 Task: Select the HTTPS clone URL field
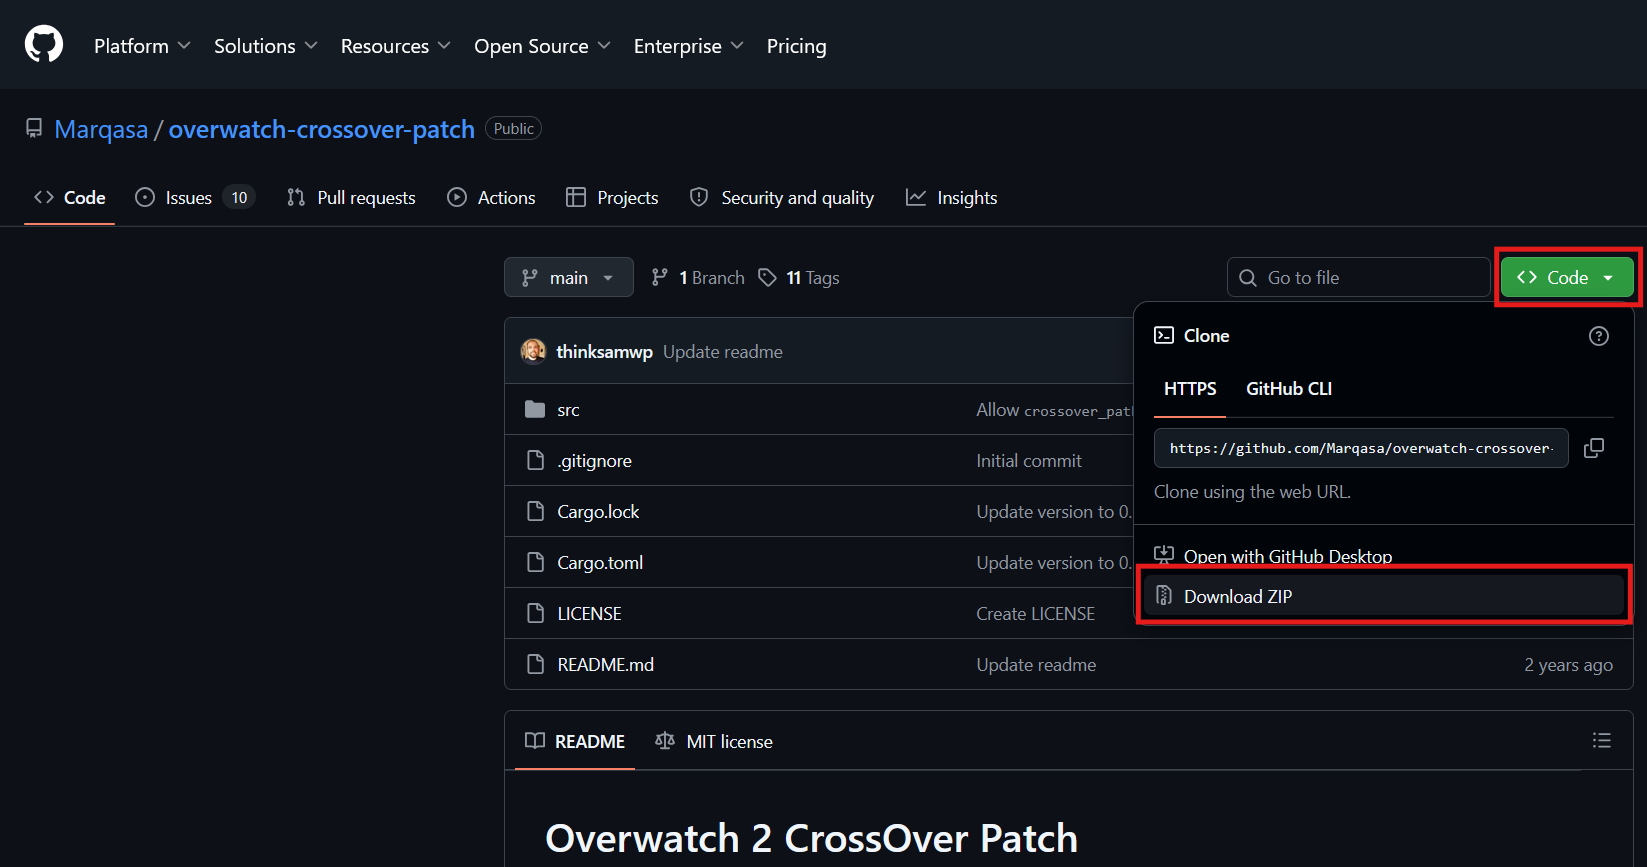tap(1361, 448)
